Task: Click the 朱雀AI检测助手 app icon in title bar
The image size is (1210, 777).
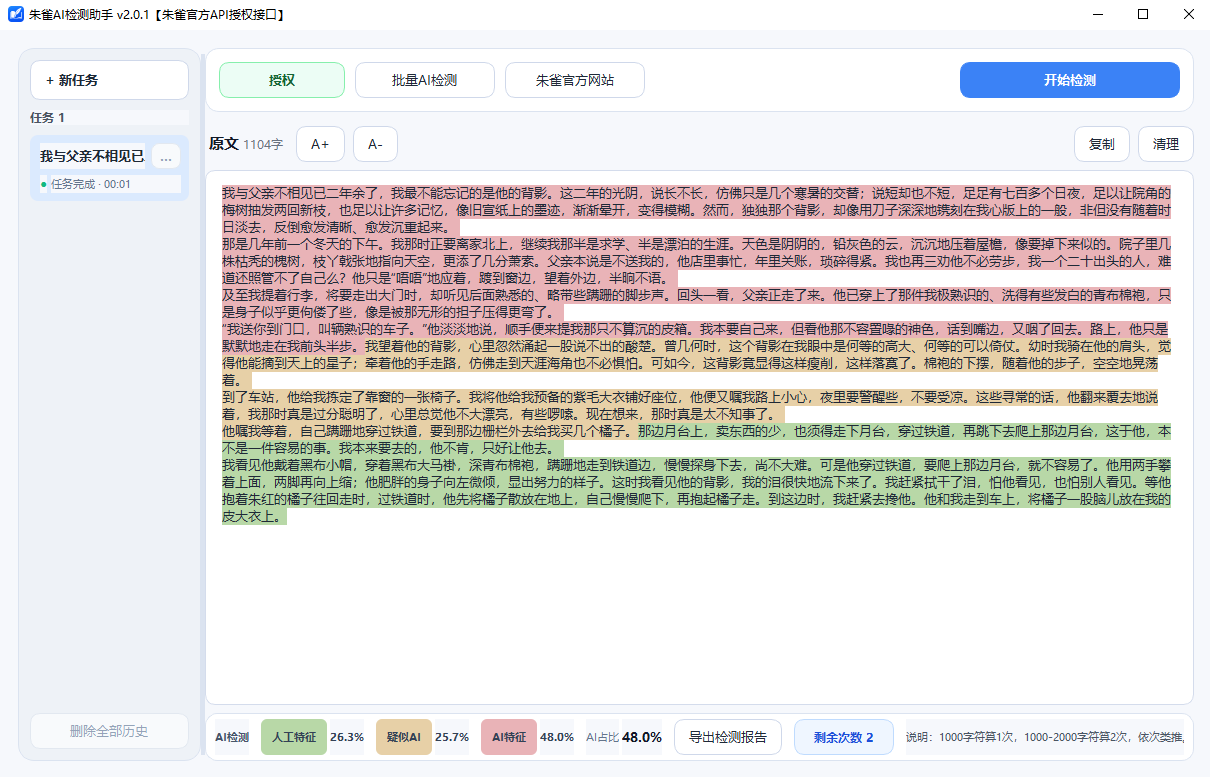Action: tap(15, 15)
